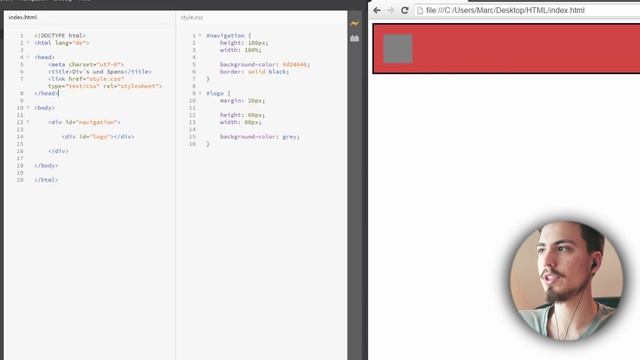Click the circular webcam overlay thumbnail

click(x=566, y=280)
